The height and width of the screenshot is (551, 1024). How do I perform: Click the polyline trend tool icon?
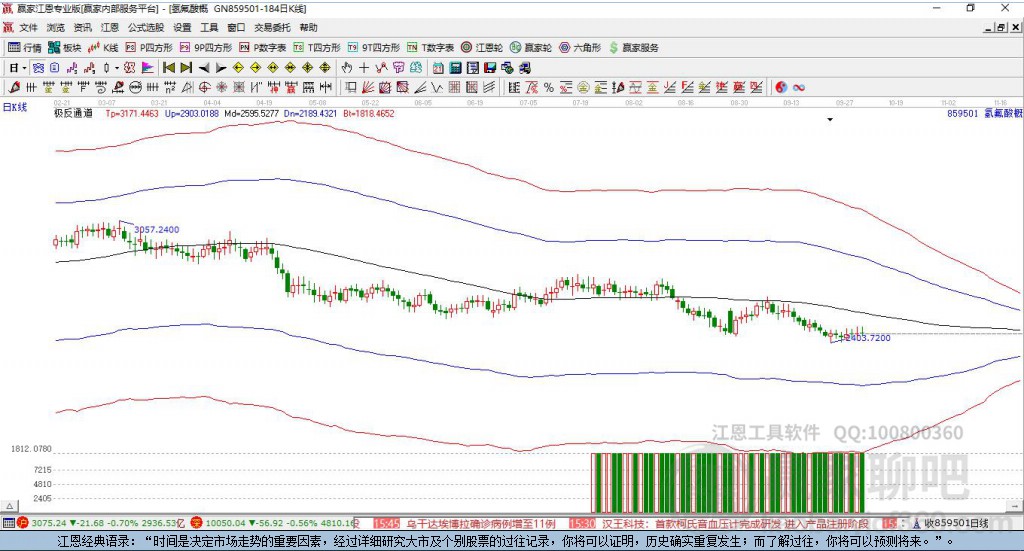point(381,68)
